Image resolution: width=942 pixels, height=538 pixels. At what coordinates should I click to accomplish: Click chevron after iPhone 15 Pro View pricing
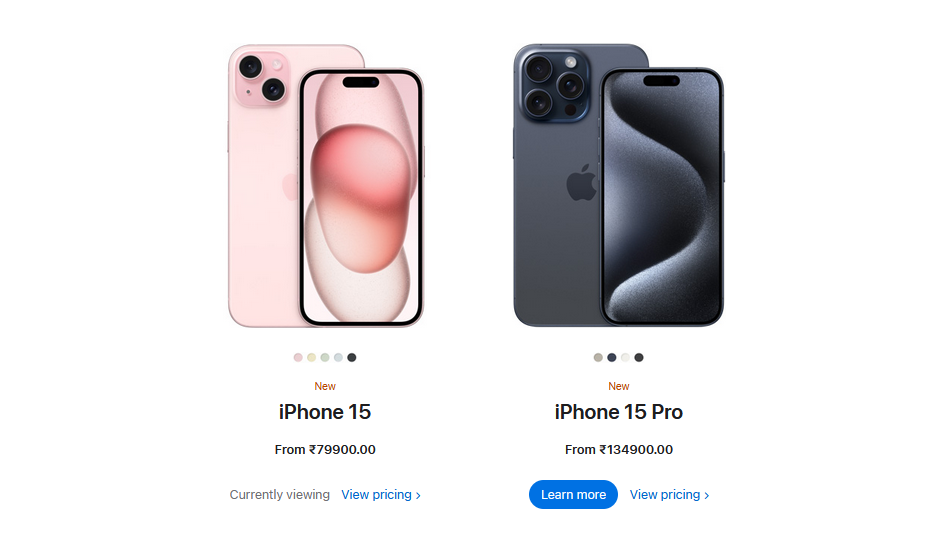[x=706, y=495]
